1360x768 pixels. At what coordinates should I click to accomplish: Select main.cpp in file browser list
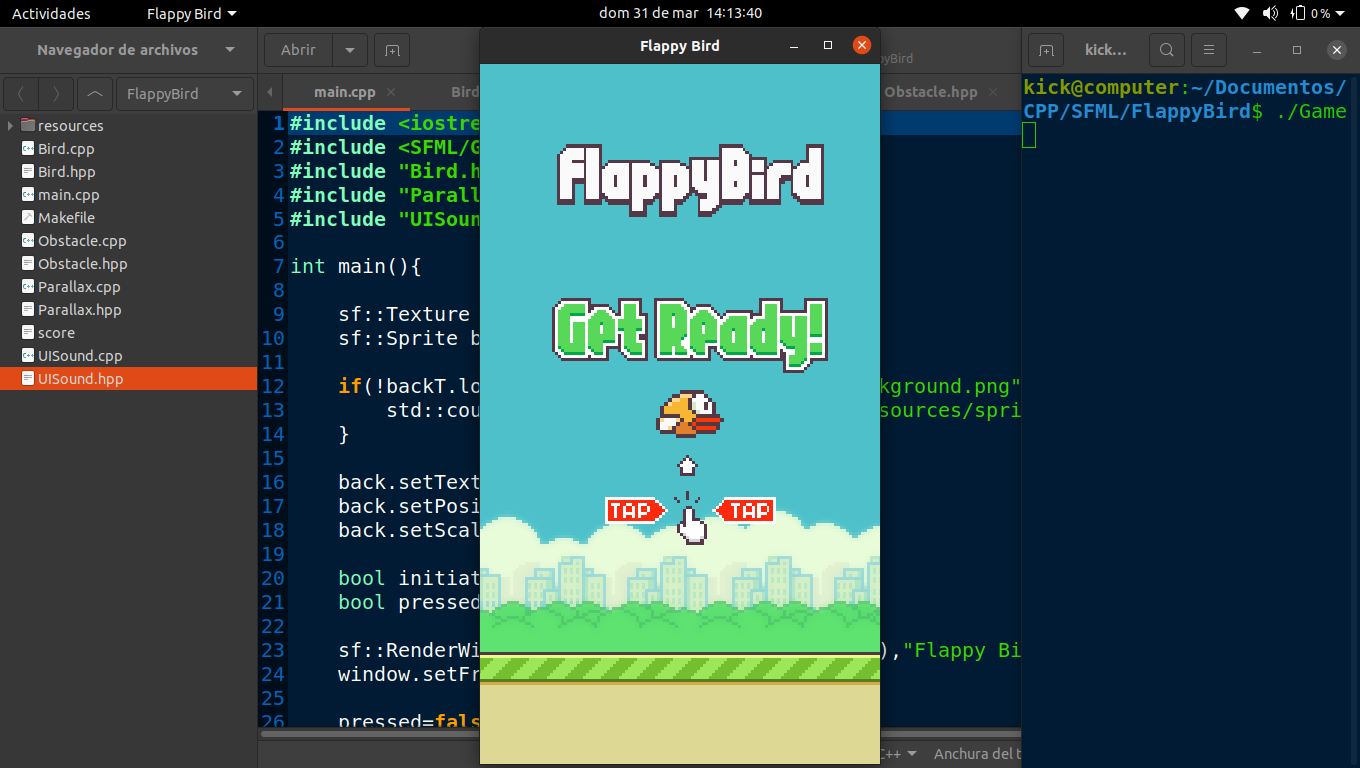pos(68,195)
